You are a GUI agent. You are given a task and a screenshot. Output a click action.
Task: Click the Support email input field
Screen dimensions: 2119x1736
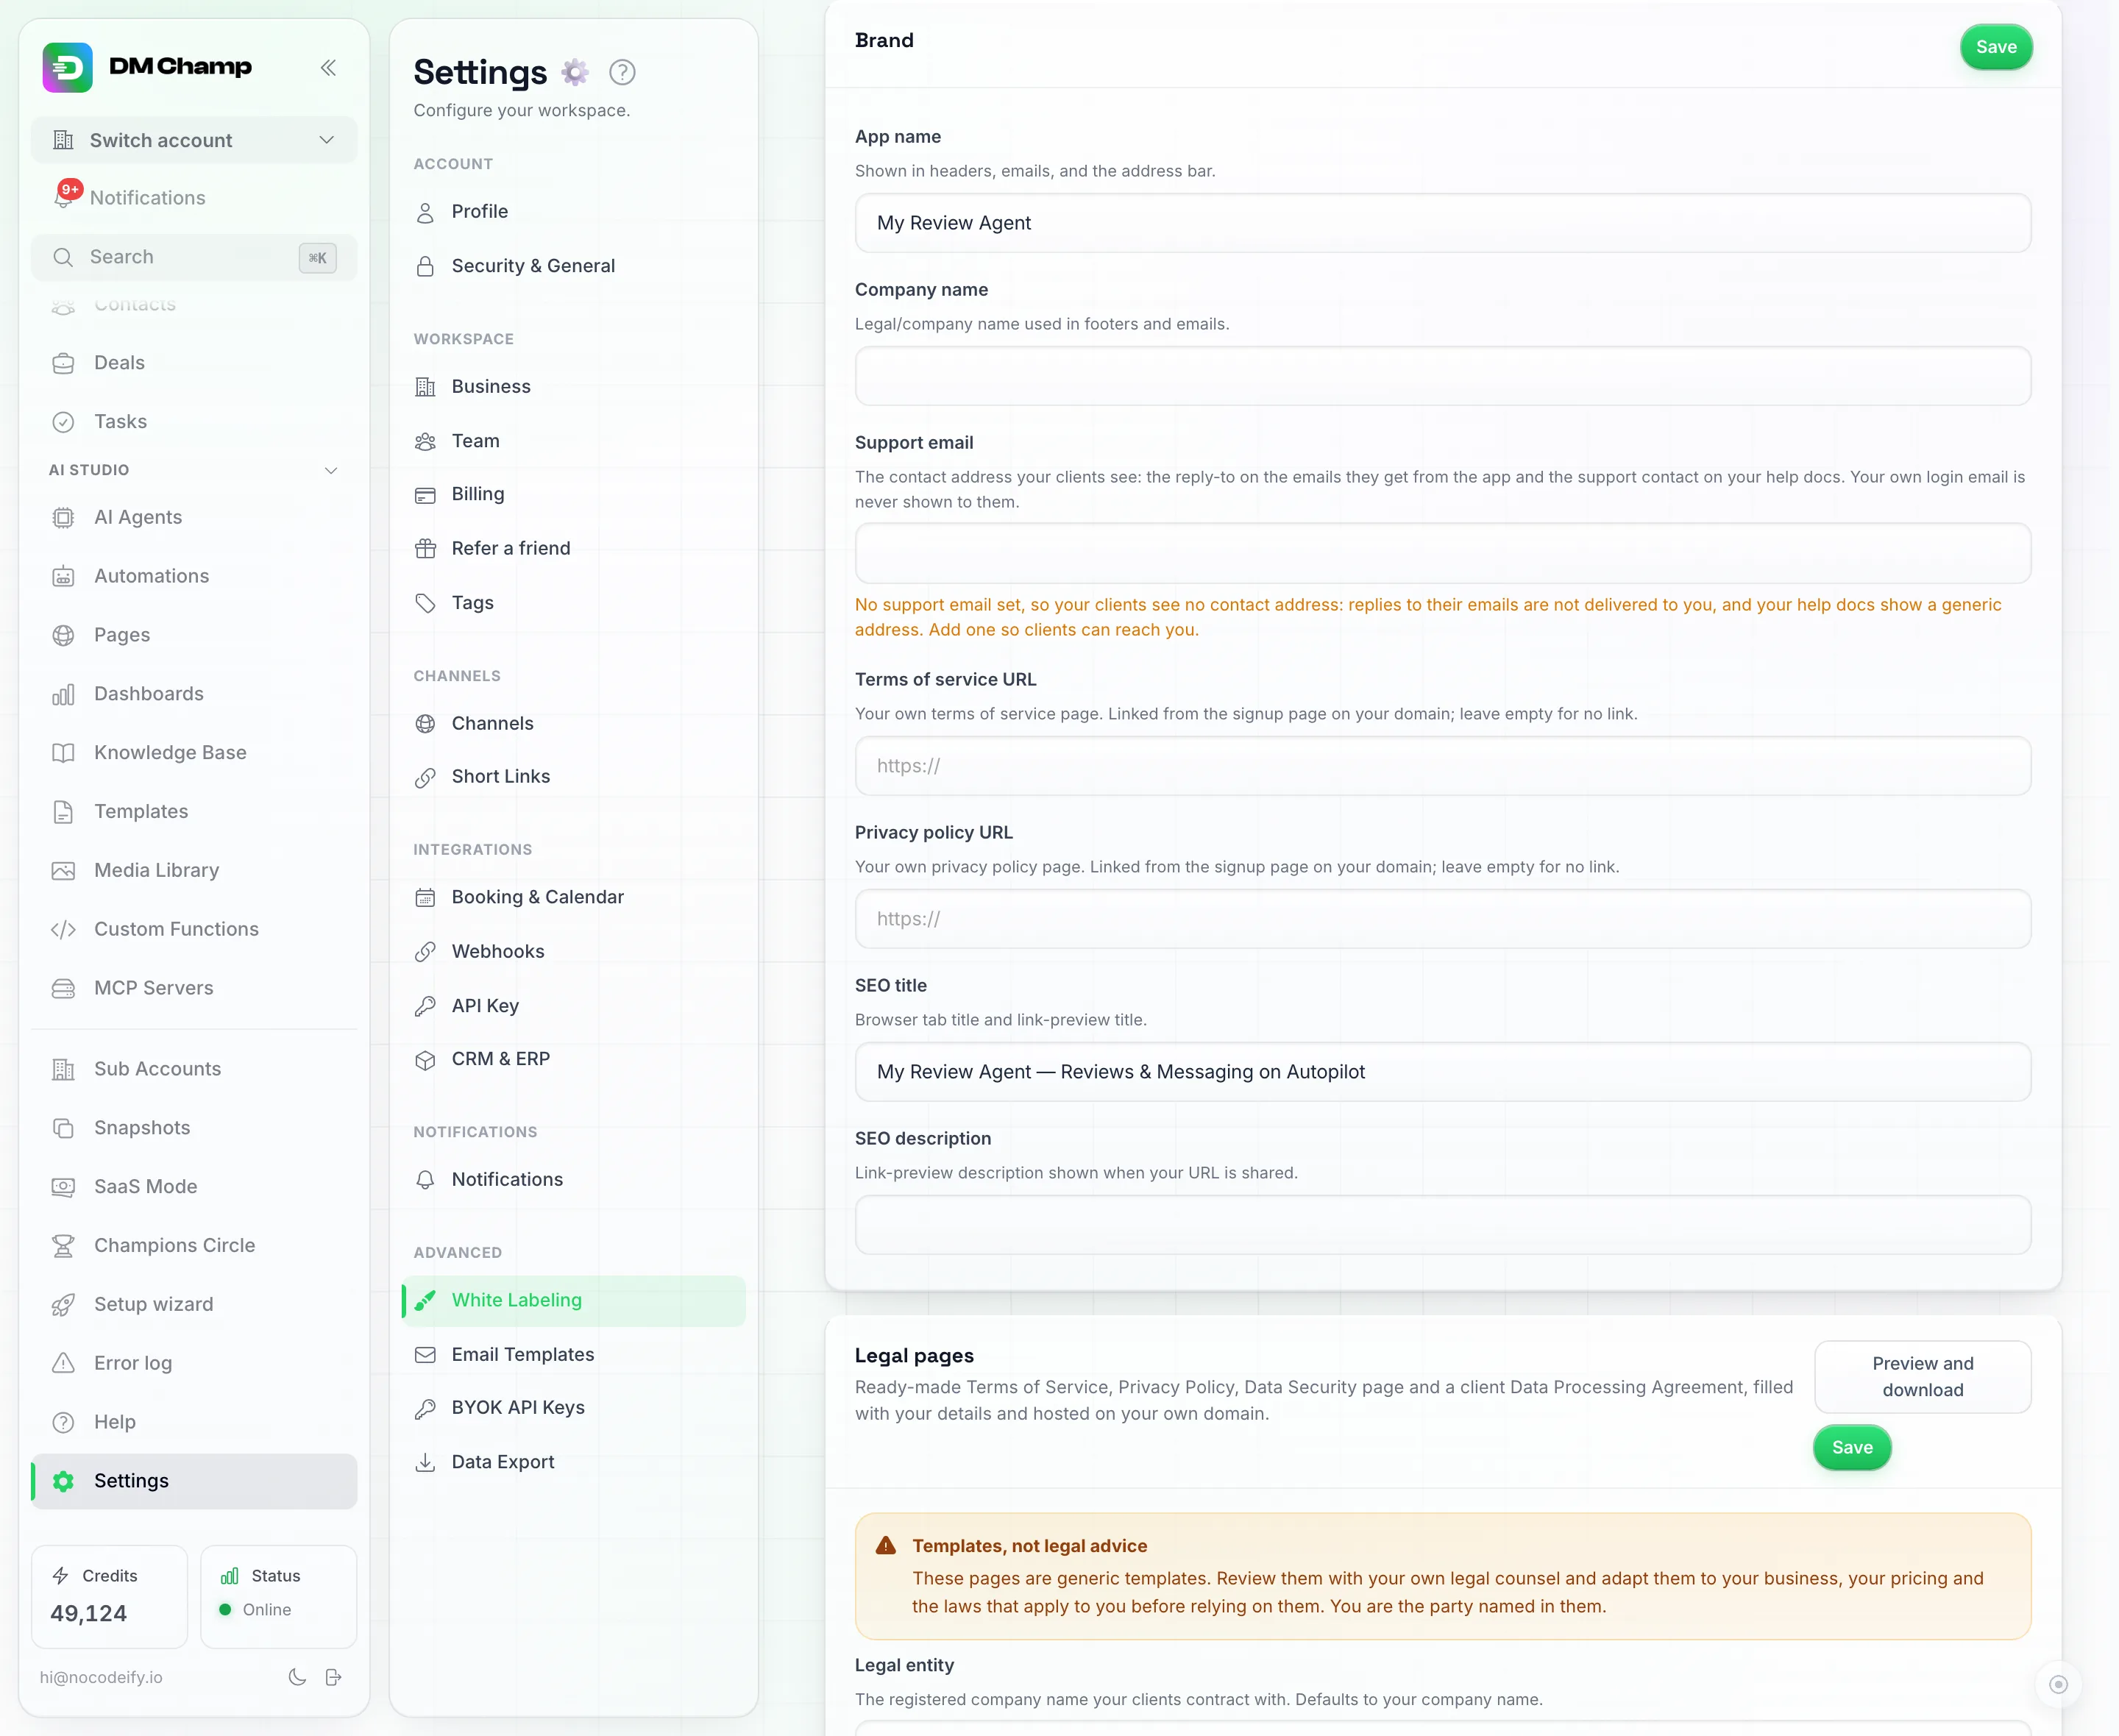1442,553
